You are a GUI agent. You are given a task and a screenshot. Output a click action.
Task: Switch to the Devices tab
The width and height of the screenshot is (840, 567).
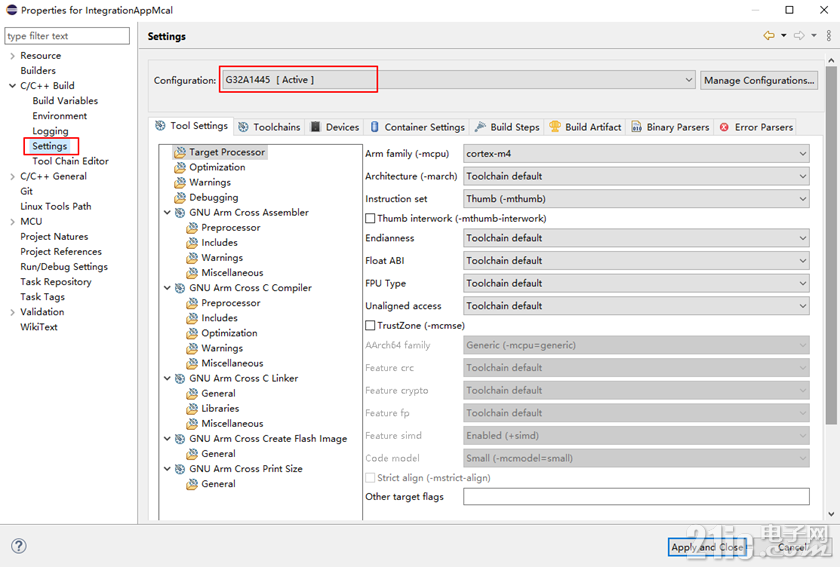tap(335, 127)
